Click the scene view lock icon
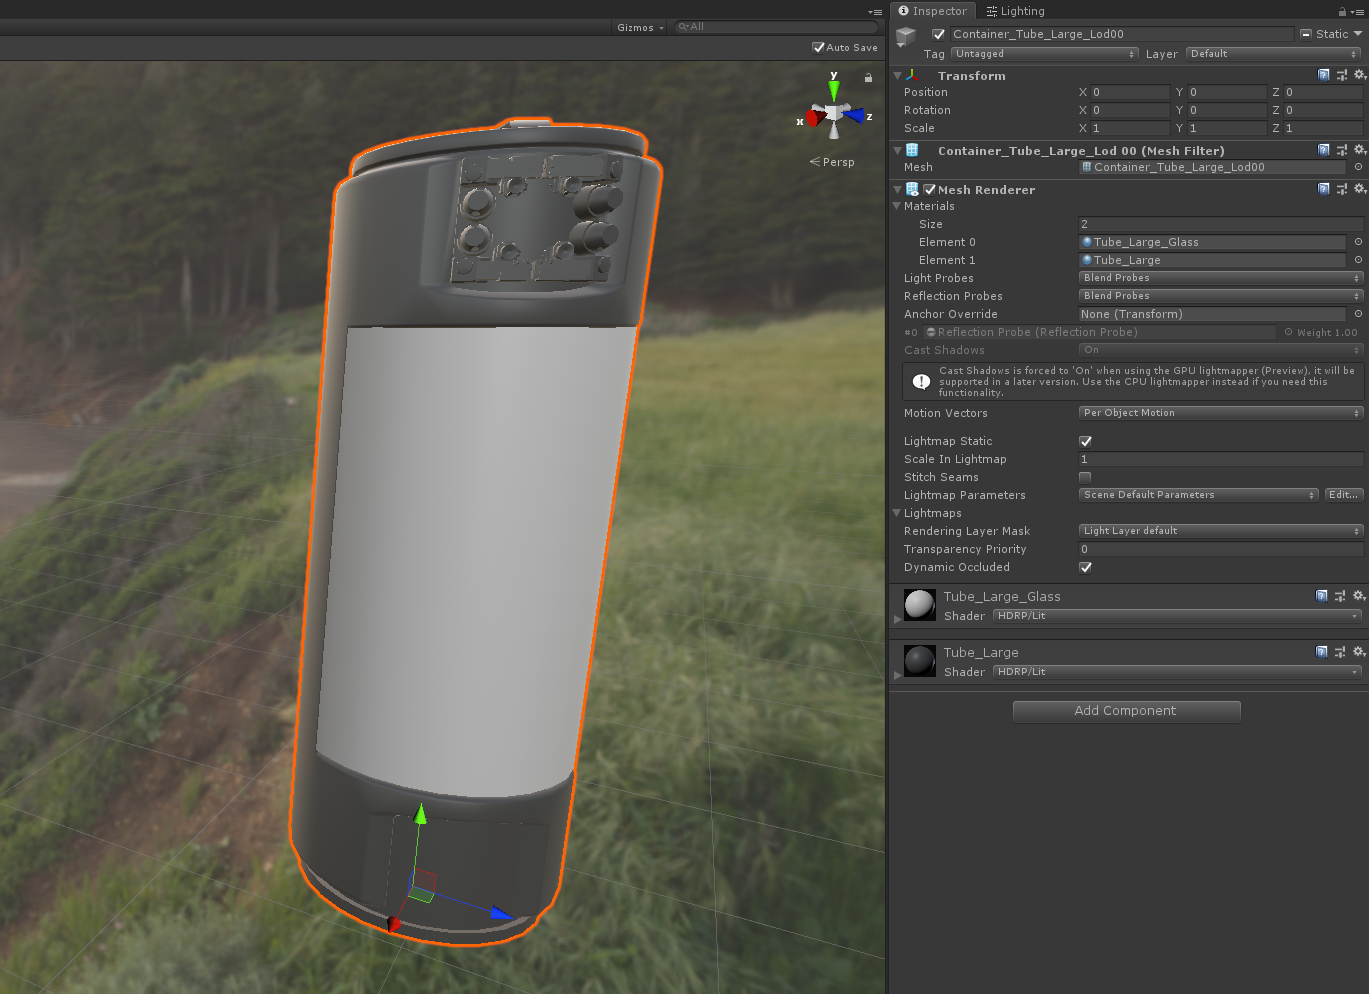 [868, 77]
